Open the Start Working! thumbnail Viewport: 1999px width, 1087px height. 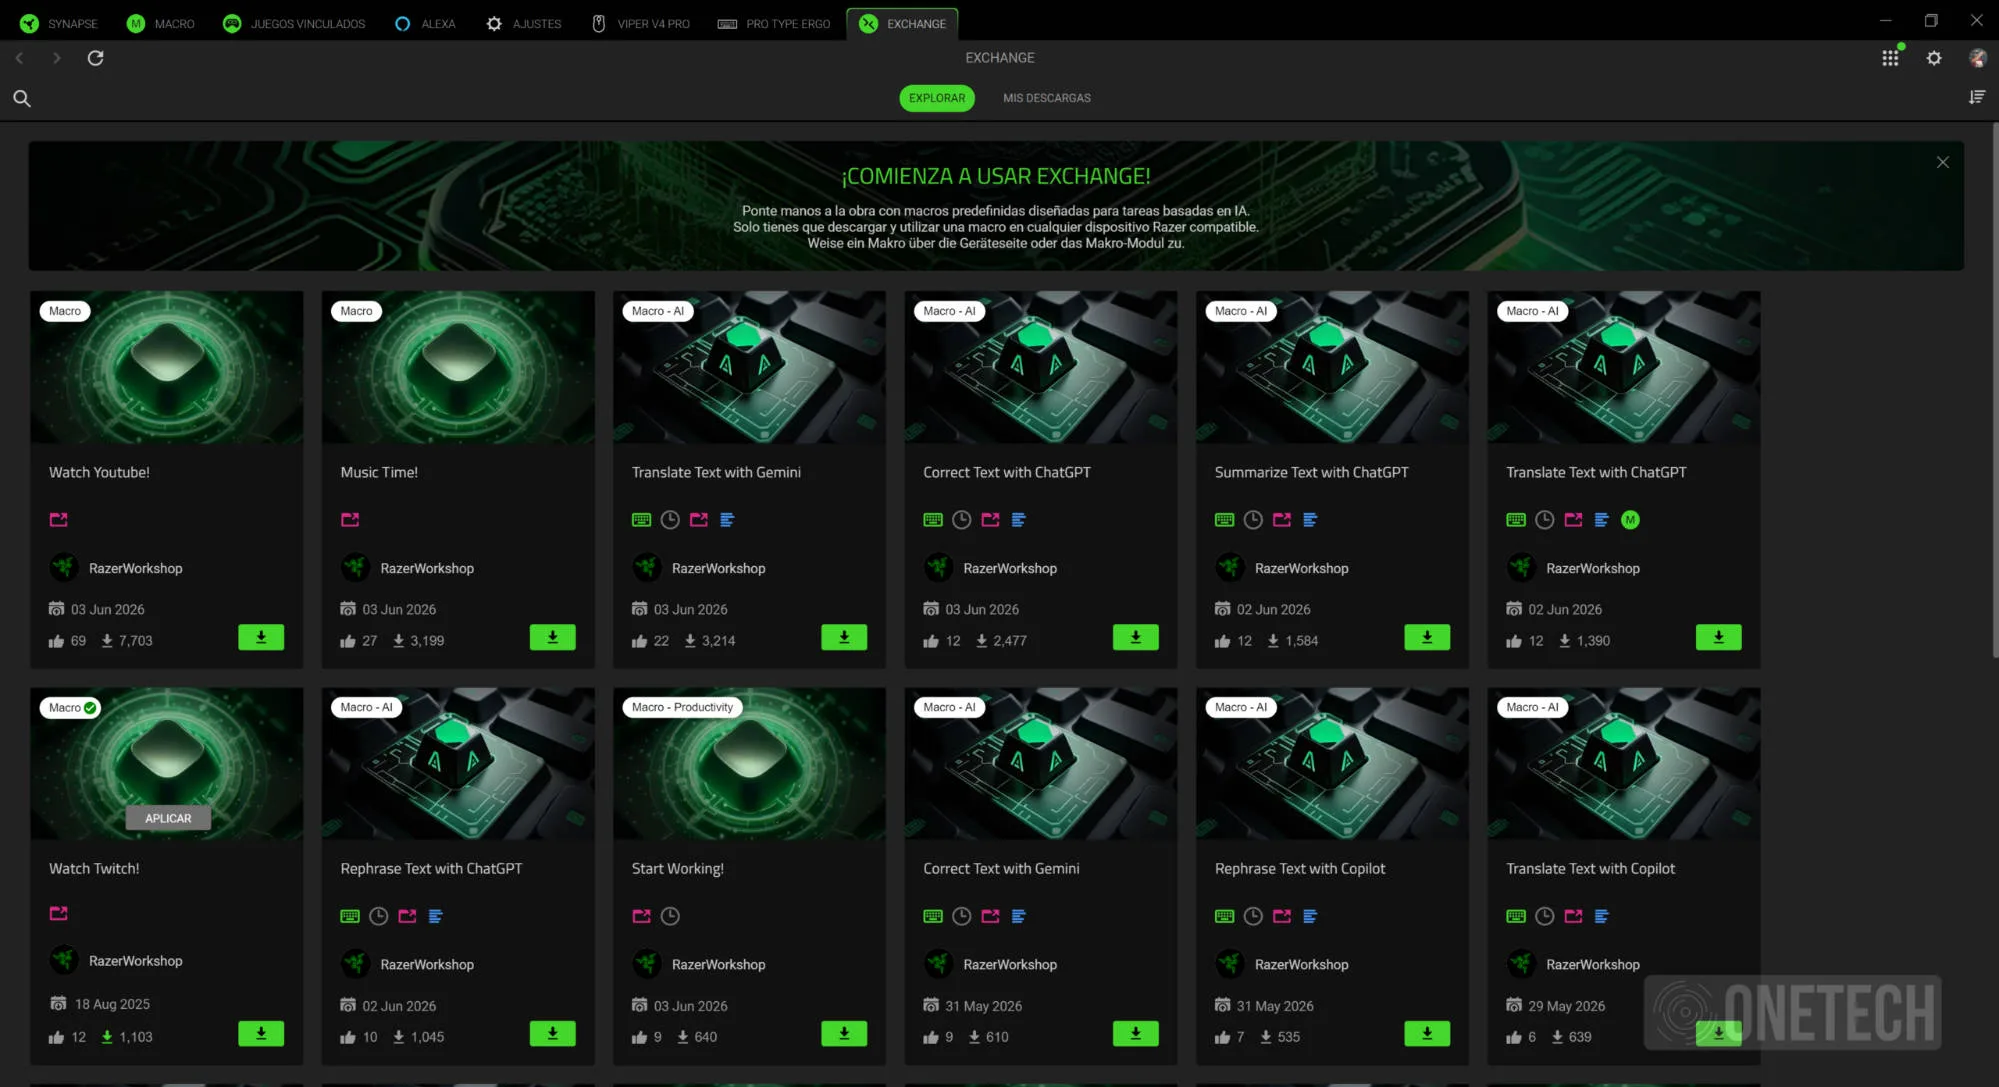pyautogui.click(x=750, y=763)
